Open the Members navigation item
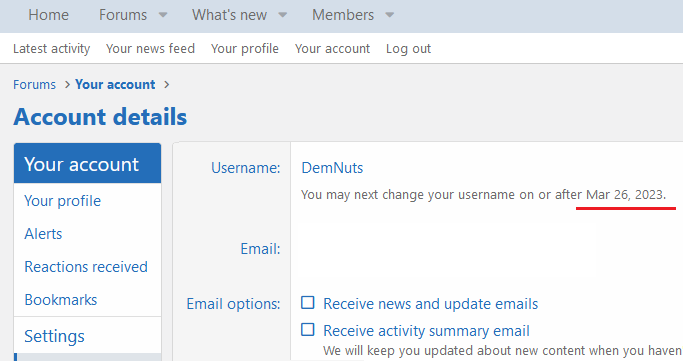This screenshot has width=683, height=361. 343,15
